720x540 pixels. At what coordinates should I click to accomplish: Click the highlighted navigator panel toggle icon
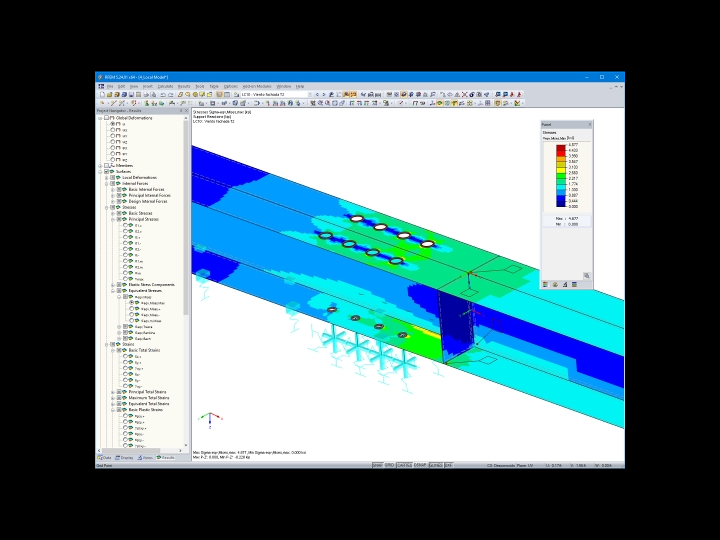219,95
